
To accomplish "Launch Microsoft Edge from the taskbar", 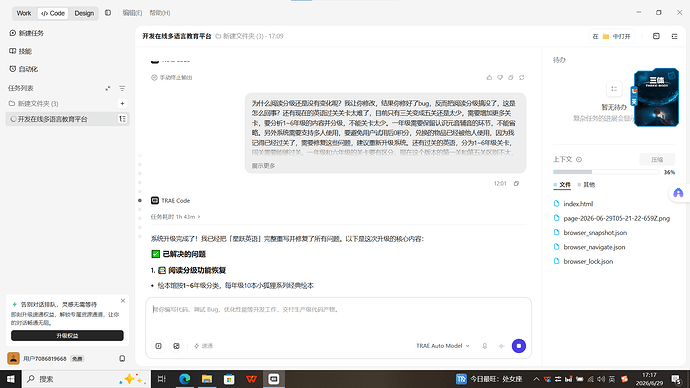I will tap(184, 379).
